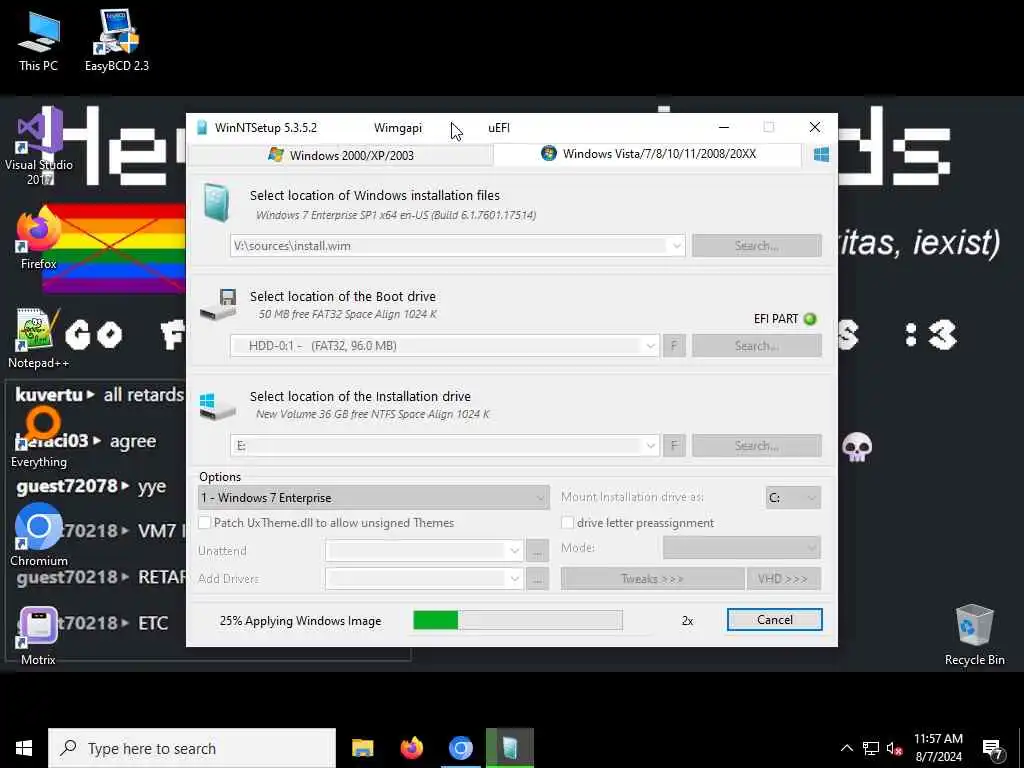The image size is (1024, 768).
Task: Launch Chromium from the taskbar
Action: click(460, 748)
